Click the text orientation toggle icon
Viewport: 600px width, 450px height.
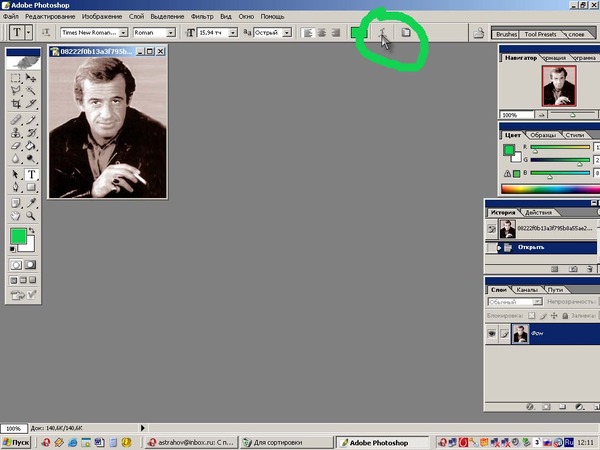click(x=46, y=33)
